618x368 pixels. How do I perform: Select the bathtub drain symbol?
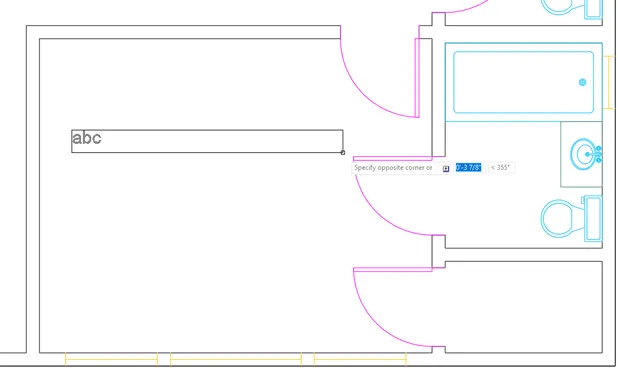pyautogui.click(x=582, y=82)
